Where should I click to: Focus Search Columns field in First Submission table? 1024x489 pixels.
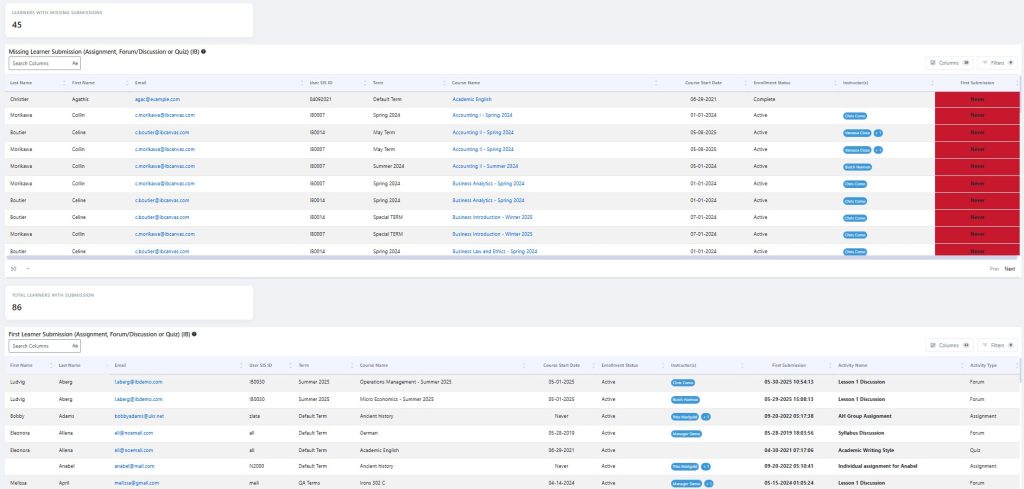tap(40, 346)
